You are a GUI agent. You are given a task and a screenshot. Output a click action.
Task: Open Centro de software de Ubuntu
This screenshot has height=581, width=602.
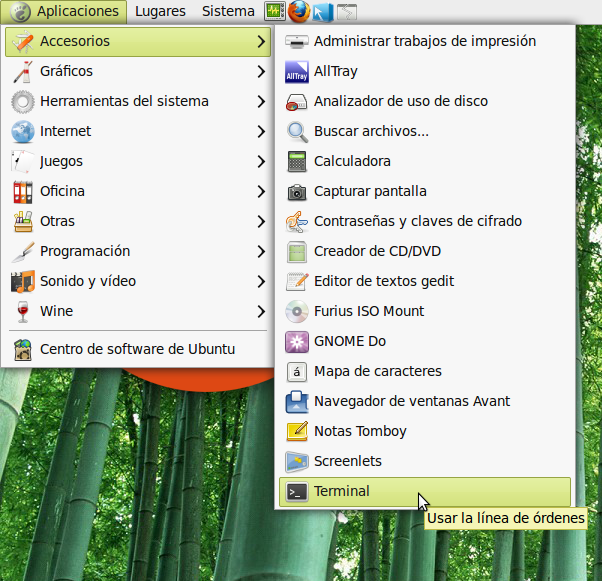point(138,349)
